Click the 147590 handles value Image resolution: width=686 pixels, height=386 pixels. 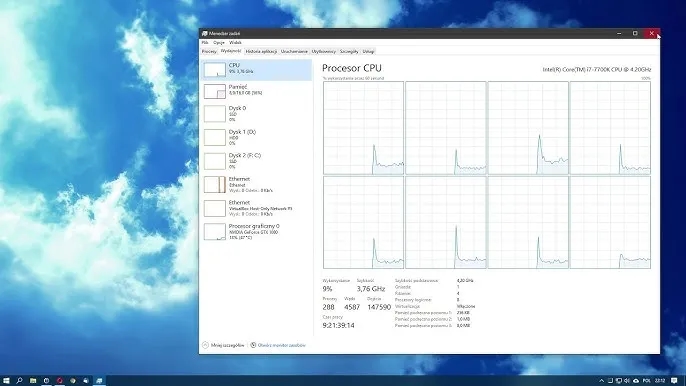[379, 307]
